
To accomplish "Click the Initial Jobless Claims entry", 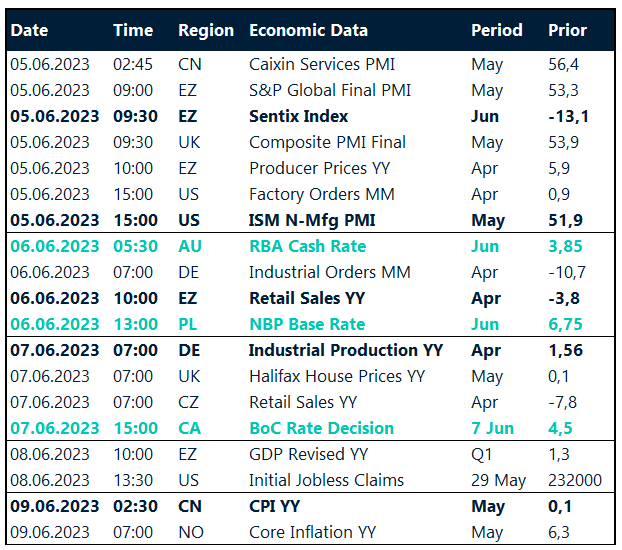I will coord(326,480).
